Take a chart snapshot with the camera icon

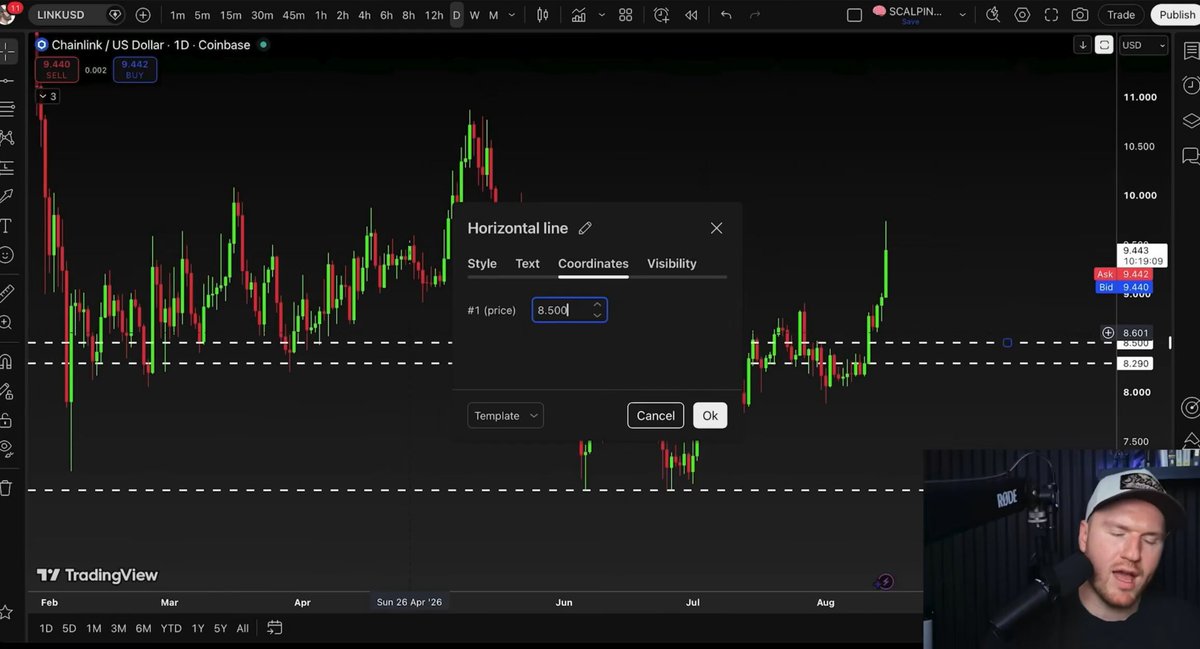point(1080,15)
